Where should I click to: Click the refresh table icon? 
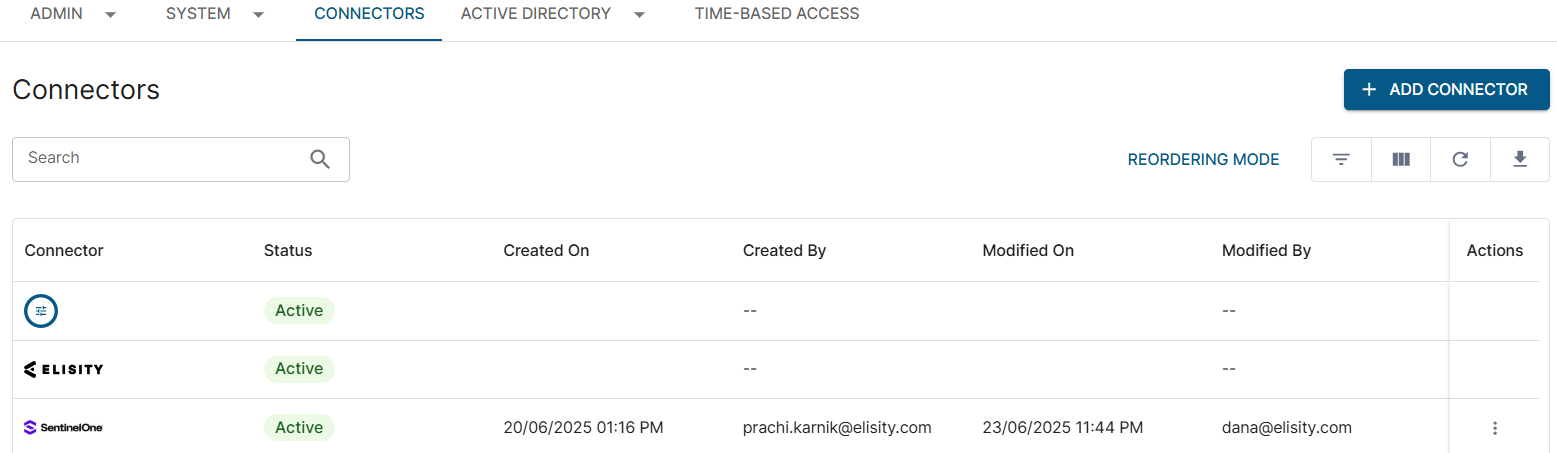point(1460,159)
